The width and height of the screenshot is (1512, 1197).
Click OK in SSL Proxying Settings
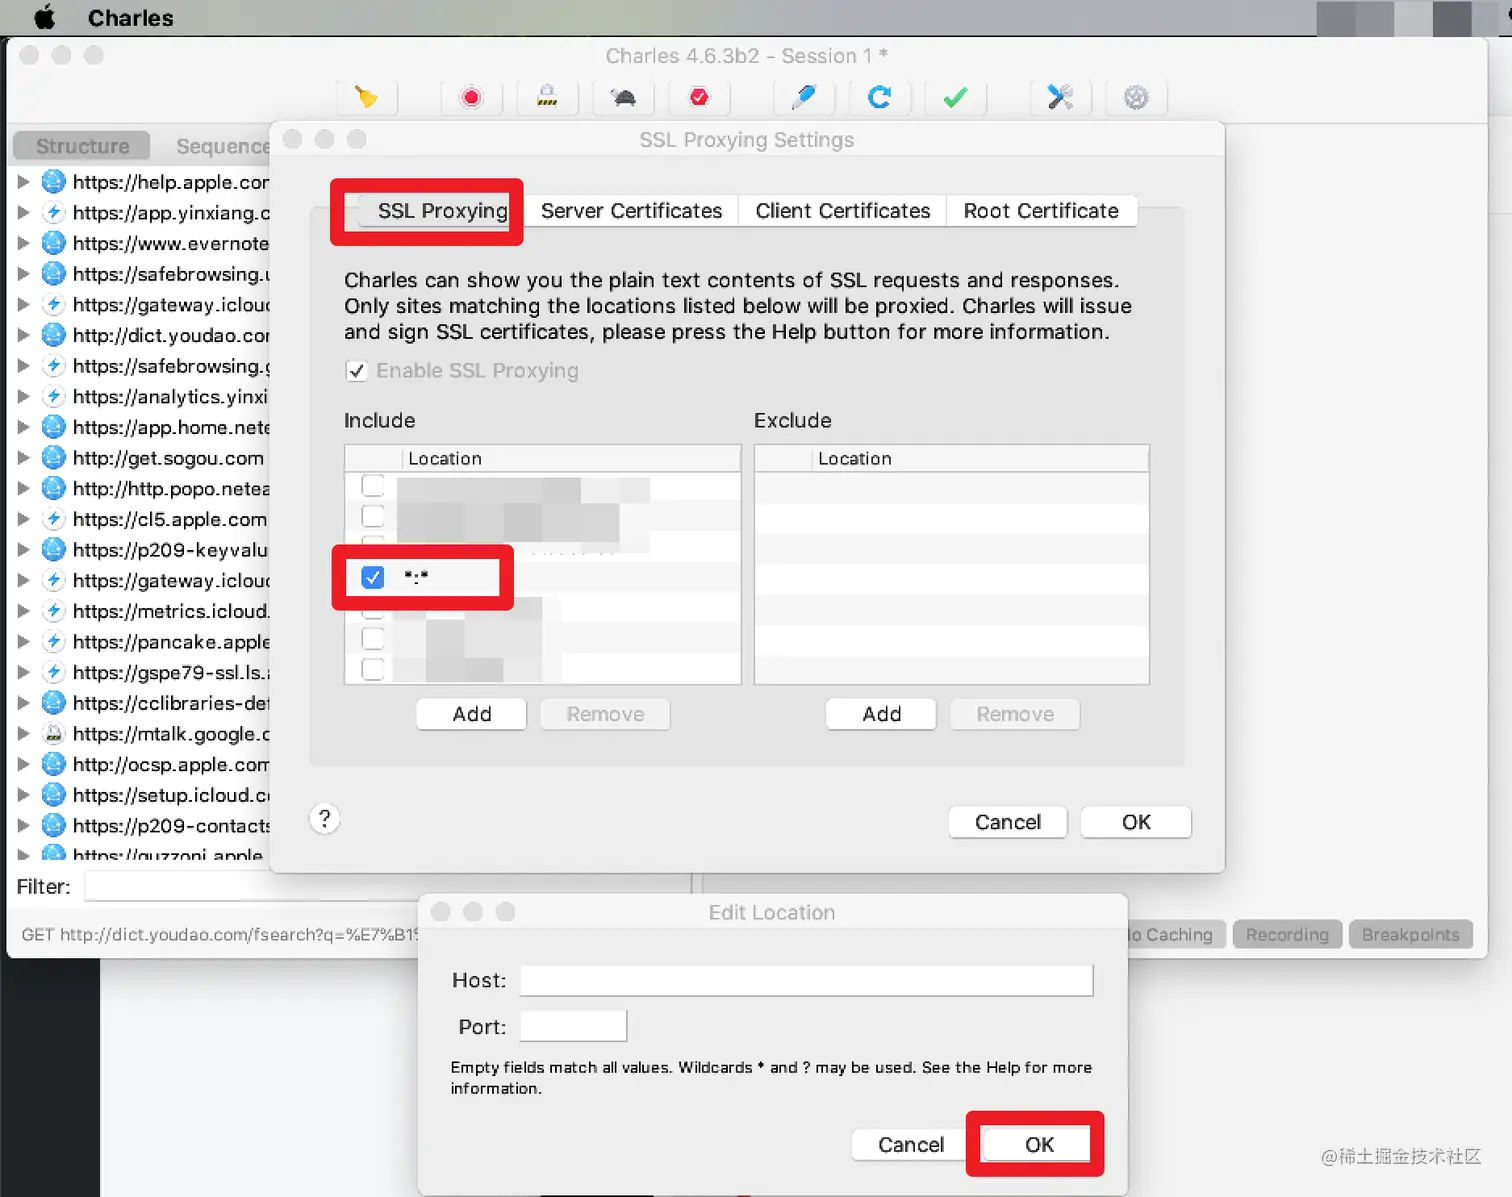(x=1136, y=822)
